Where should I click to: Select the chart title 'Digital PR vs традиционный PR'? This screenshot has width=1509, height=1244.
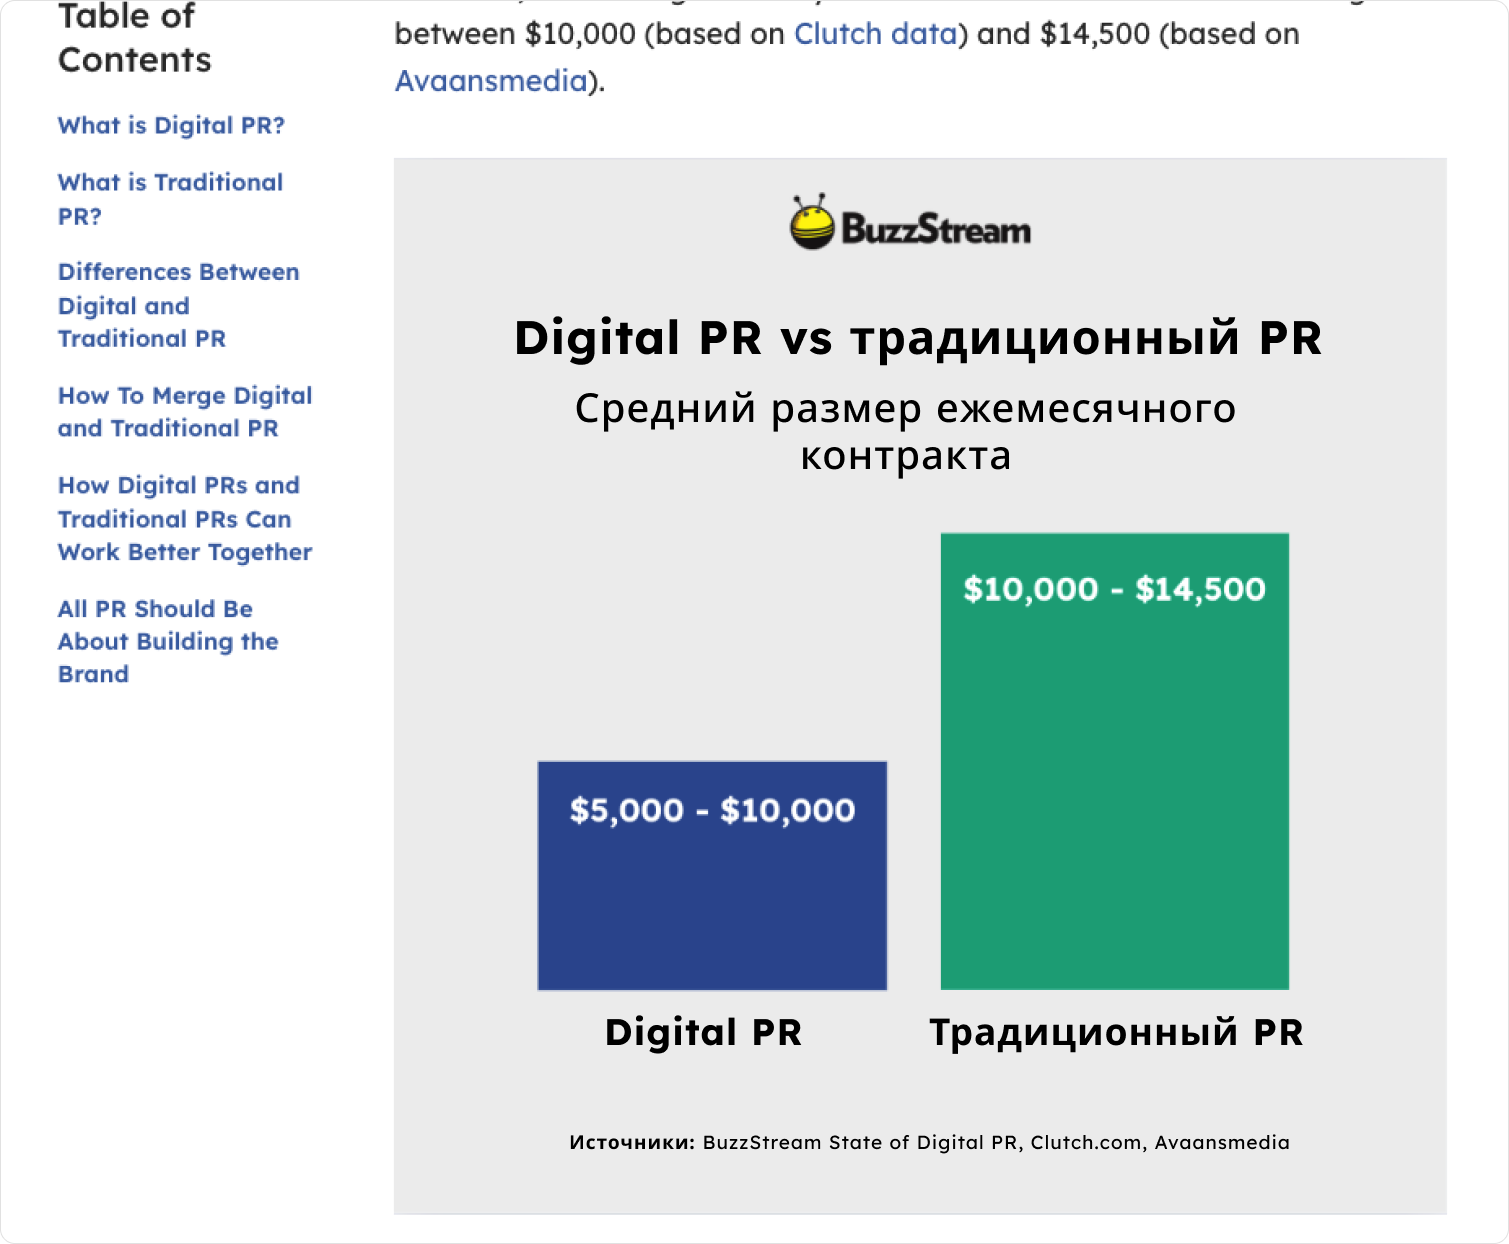point(918,338)
